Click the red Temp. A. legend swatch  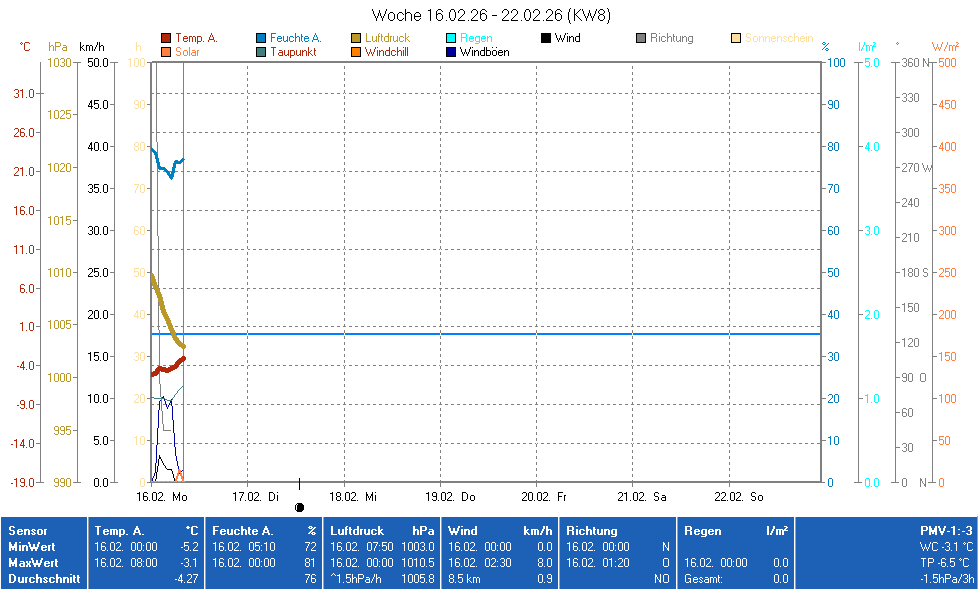(166, 38)
